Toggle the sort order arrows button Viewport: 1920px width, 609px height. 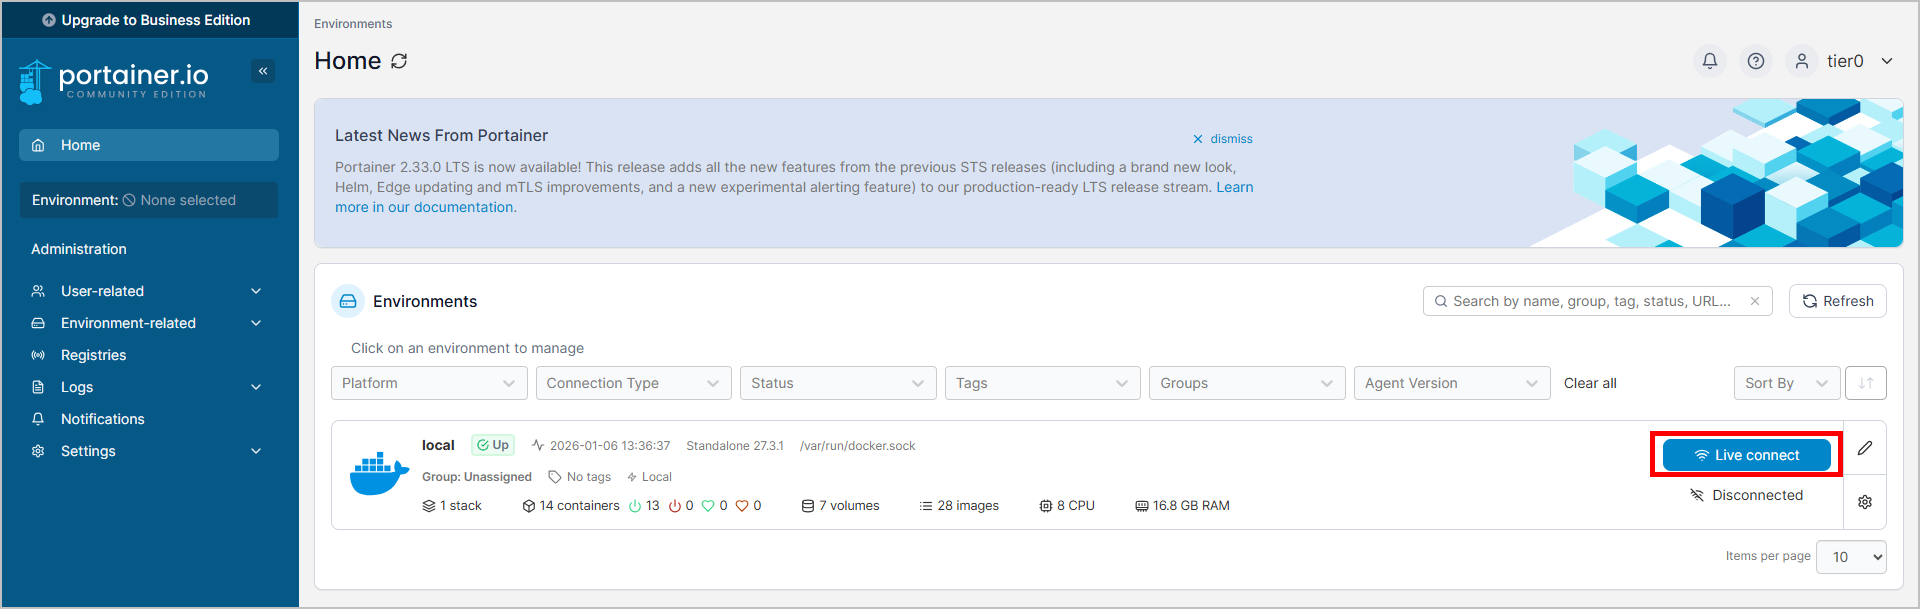coord(1866,383)
